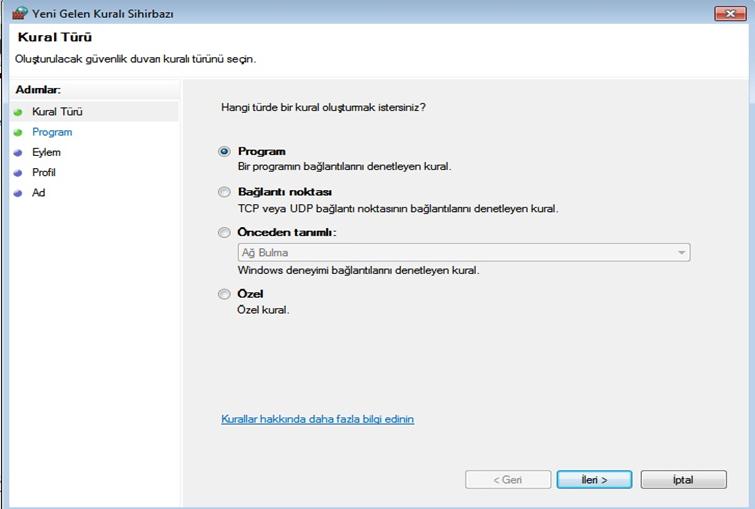Click the 'Özel kural.' description text
This screenshot has width=755, height=509.
point(263,310)
